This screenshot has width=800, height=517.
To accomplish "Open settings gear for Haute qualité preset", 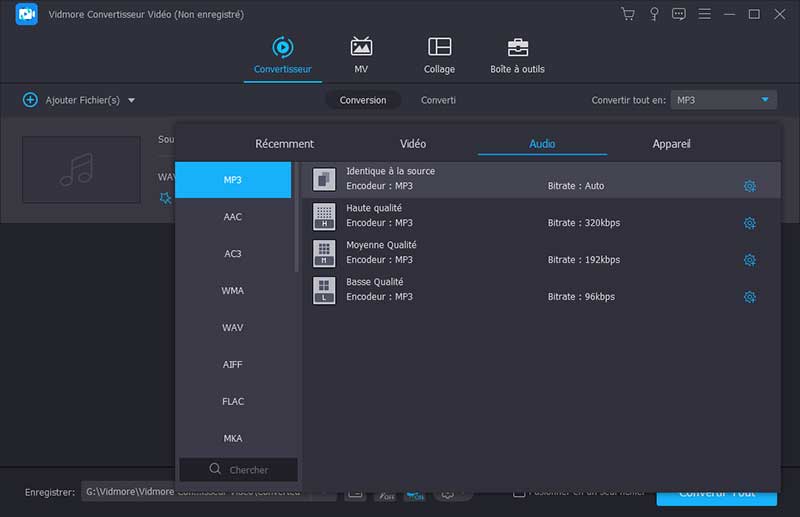I will click(749, 223).
